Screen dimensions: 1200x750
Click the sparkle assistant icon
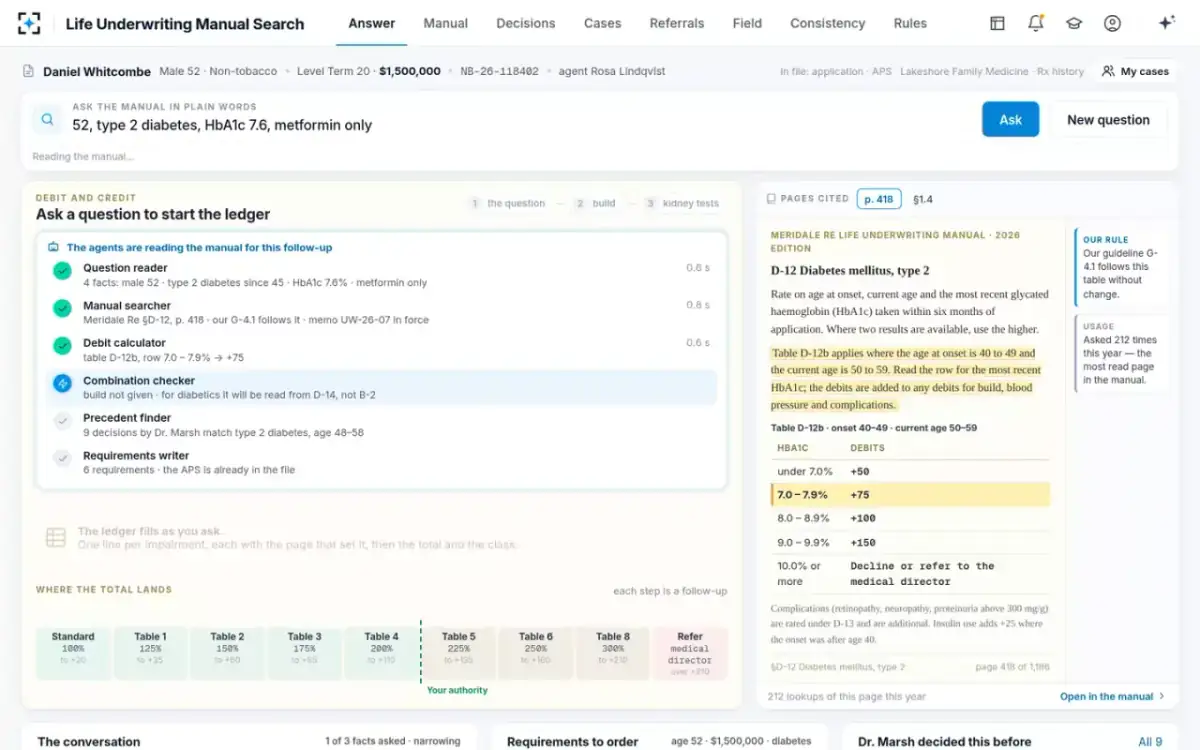[x=1166, y=23]
